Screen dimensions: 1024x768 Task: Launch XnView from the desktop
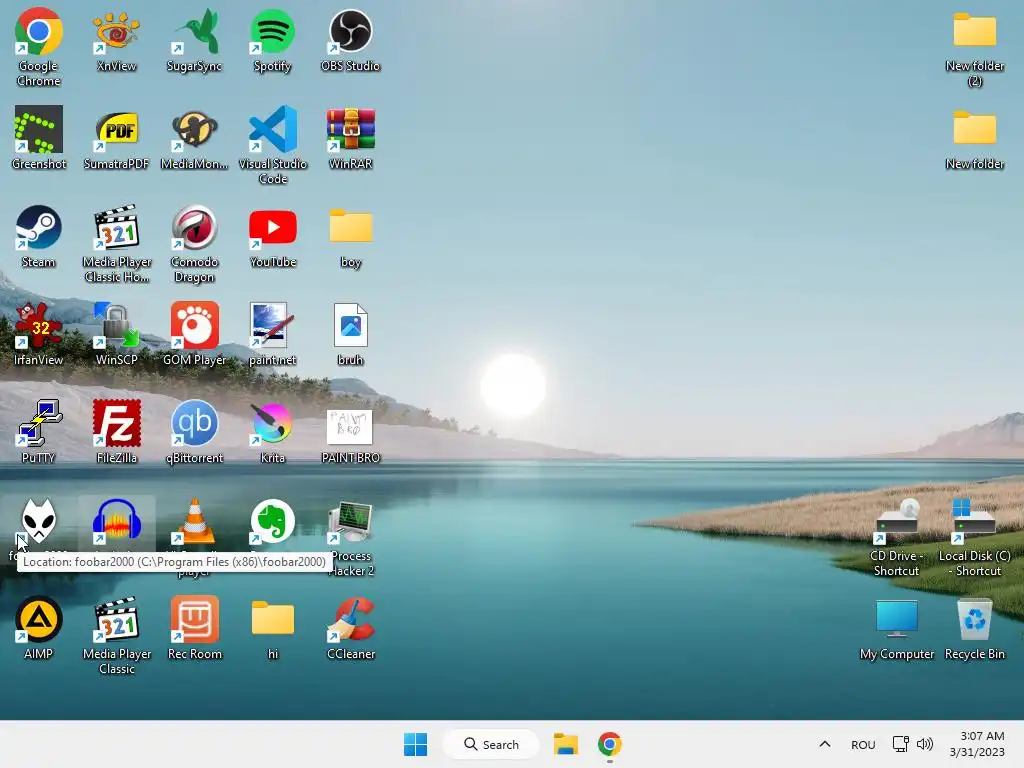coord(116,32)
